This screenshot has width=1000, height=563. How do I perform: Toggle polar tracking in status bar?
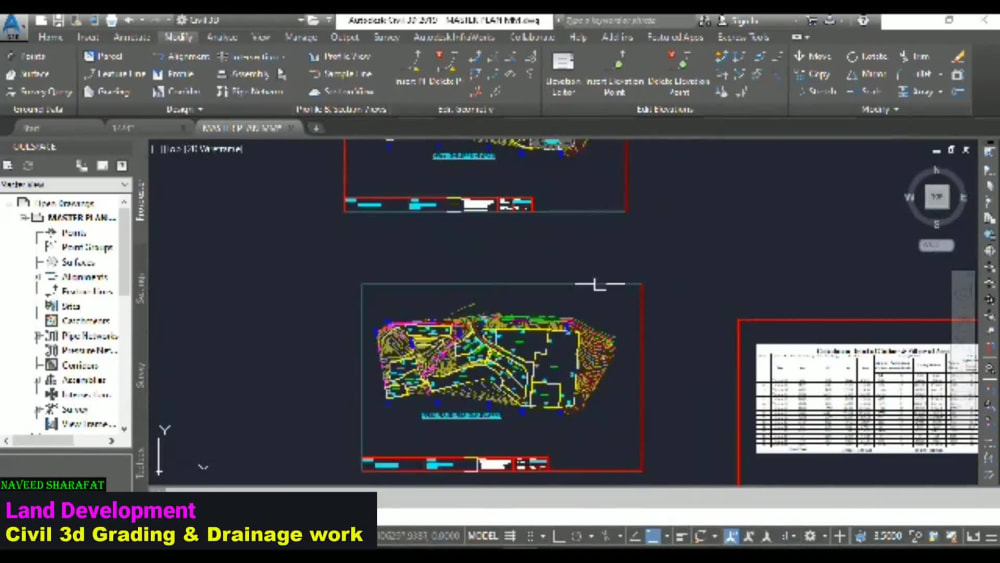577,536
